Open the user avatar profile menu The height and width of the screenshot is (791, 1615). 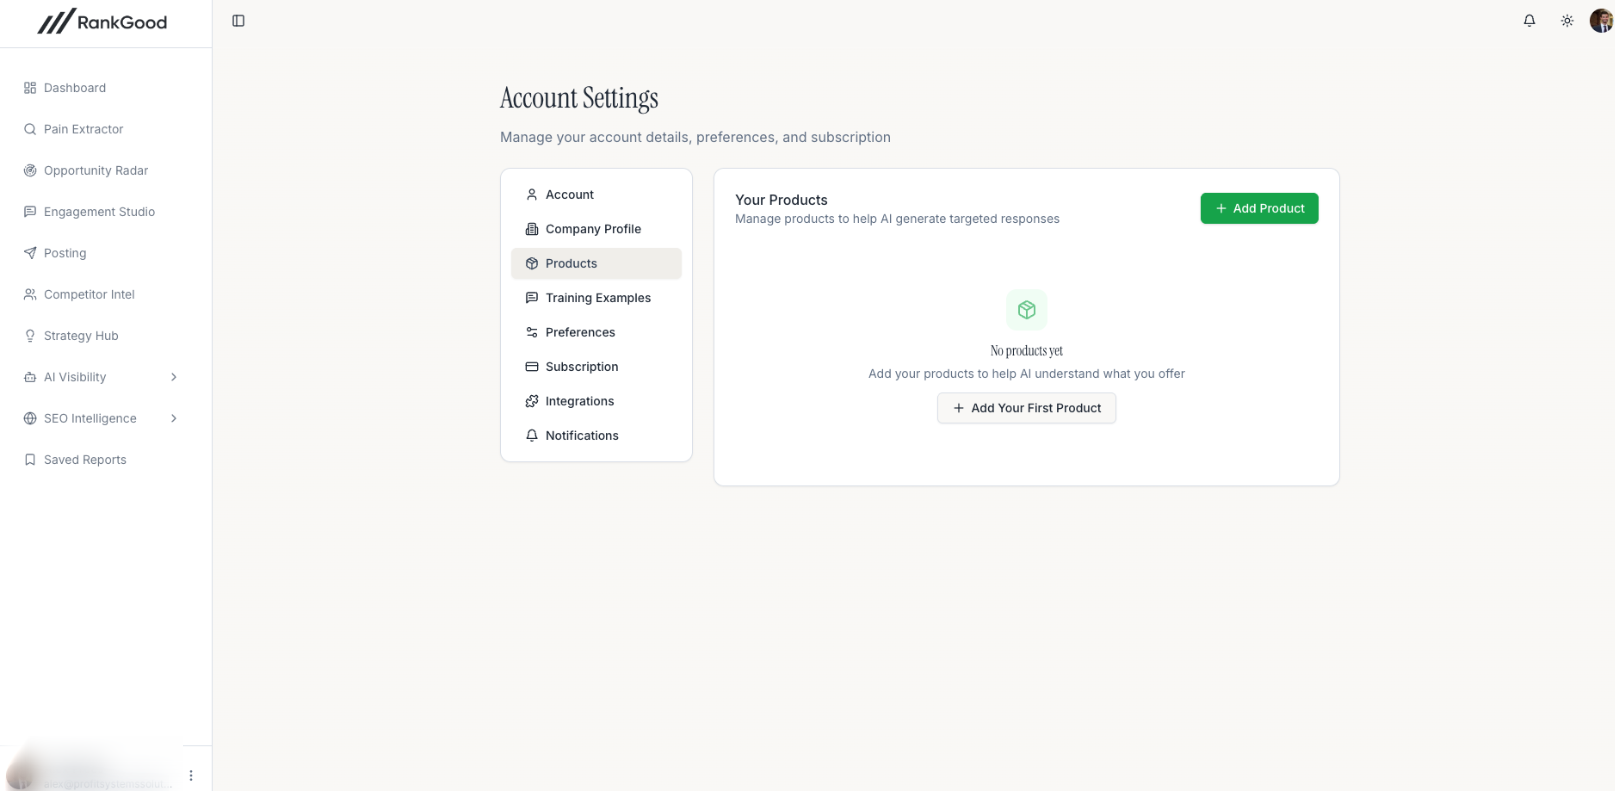pos(1600,21)
